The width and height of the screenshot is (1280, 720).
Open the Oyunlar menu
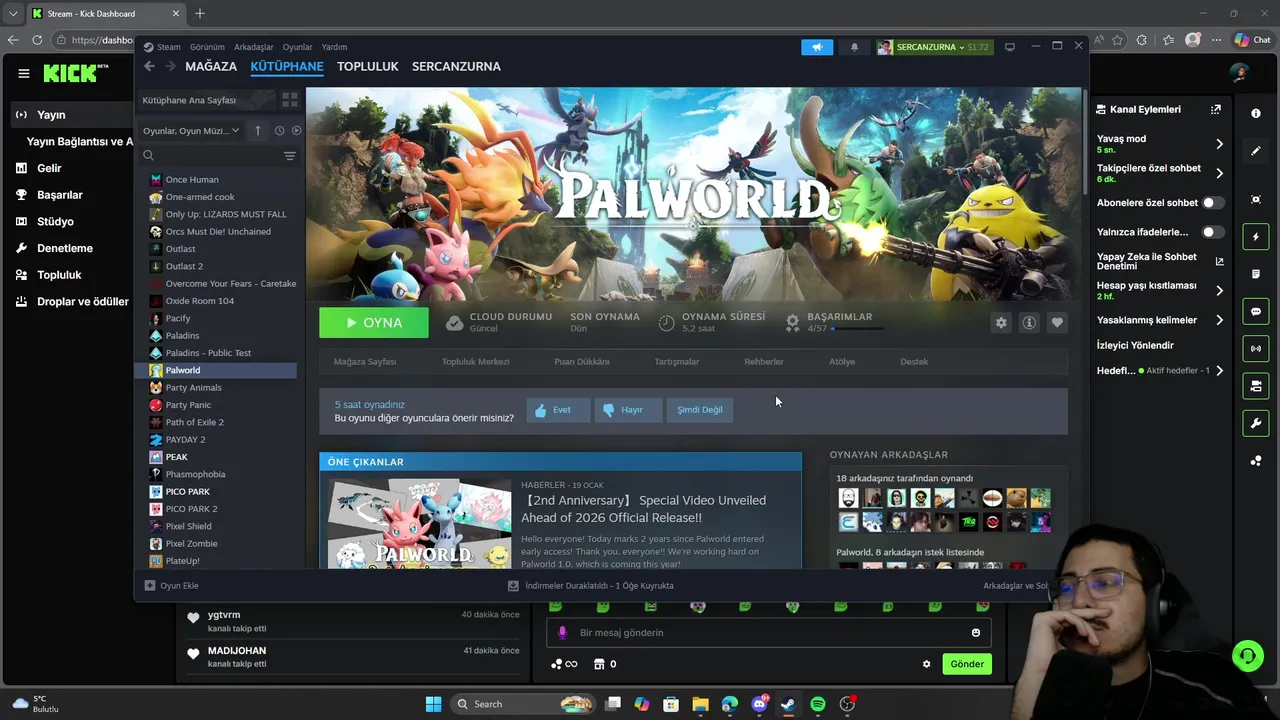[x=298, y=47]
